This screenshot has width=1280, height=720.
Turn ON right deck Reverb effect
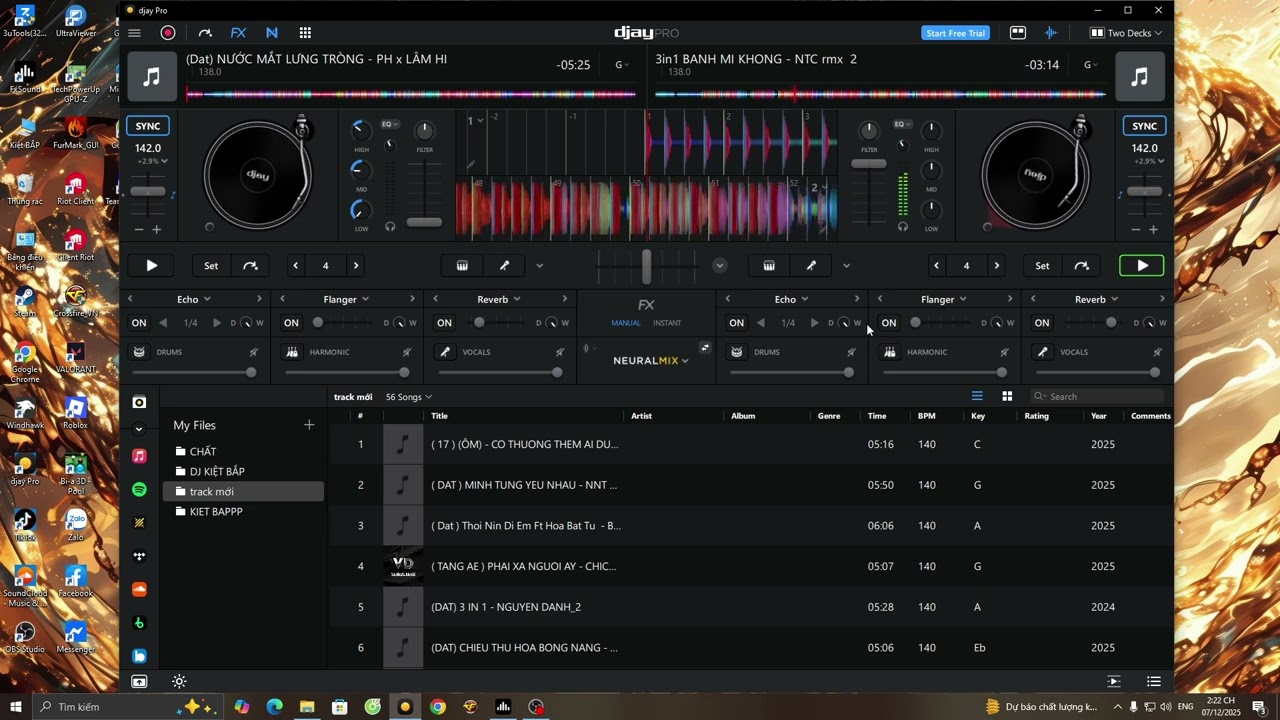1042,323
